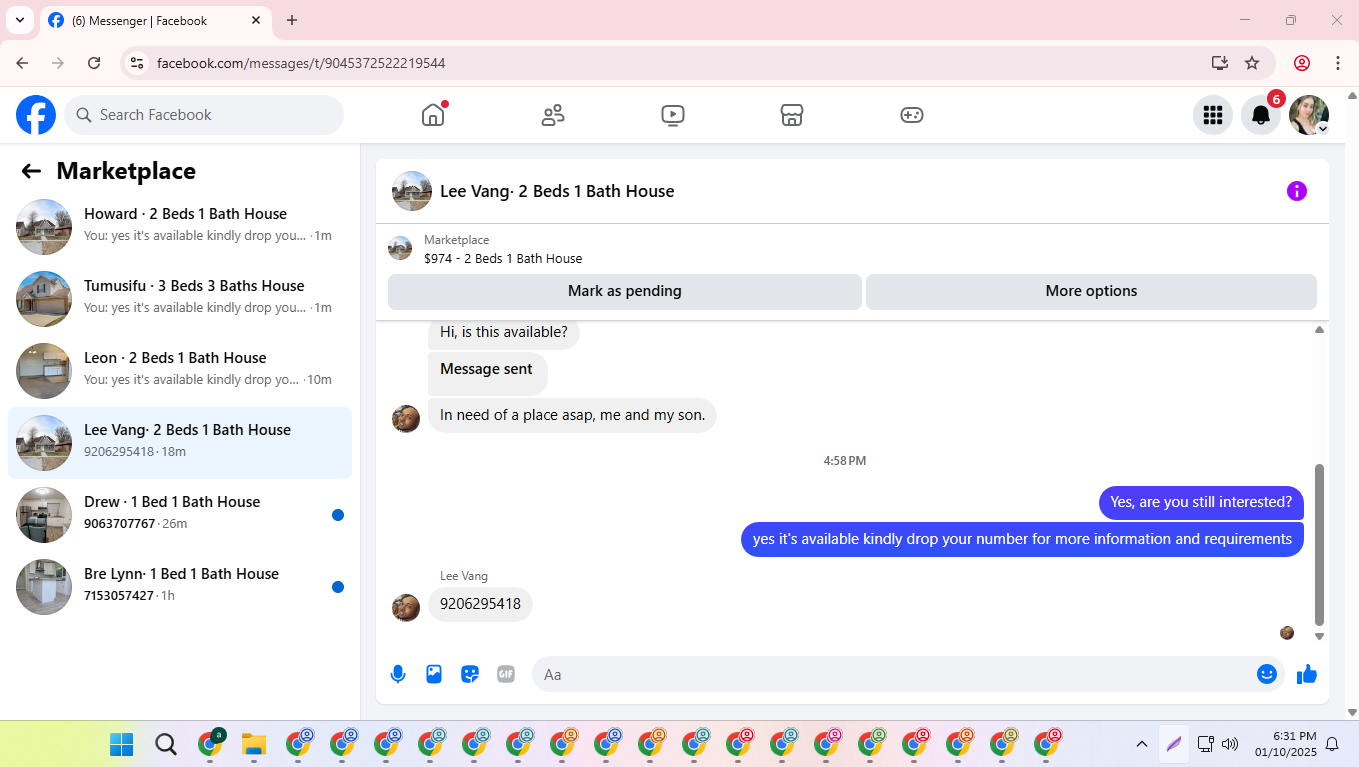The width and height of the screenshot is (1359, 767).
Task: Open the notifications bell icon
Action: tap(1261, 115)
